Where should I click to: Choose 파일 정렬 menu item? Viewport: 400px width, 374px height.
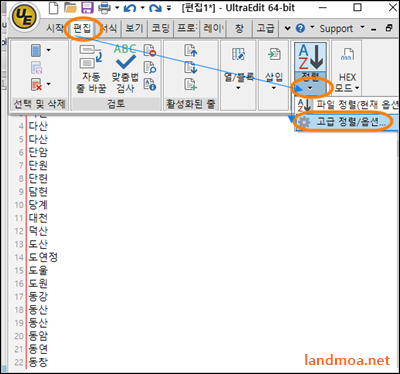pos(346,105)
